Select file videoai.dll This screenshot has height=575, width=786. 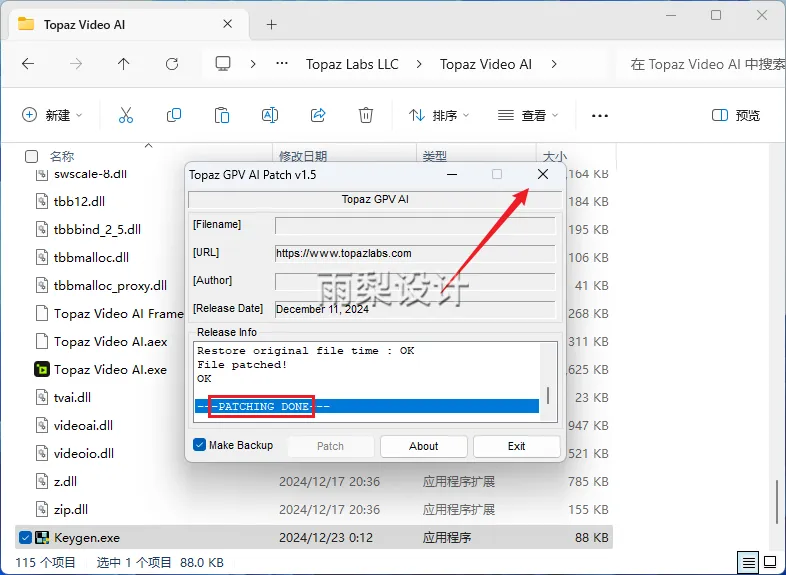pyautogui.click(x=83, y=426)
